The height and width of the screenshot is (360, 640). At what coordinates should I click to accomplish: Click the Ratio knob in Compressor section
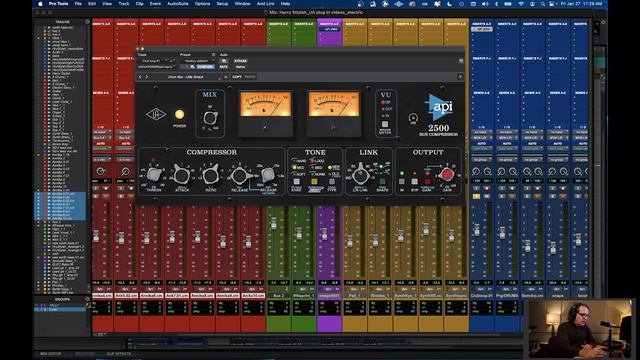(210, 175)
